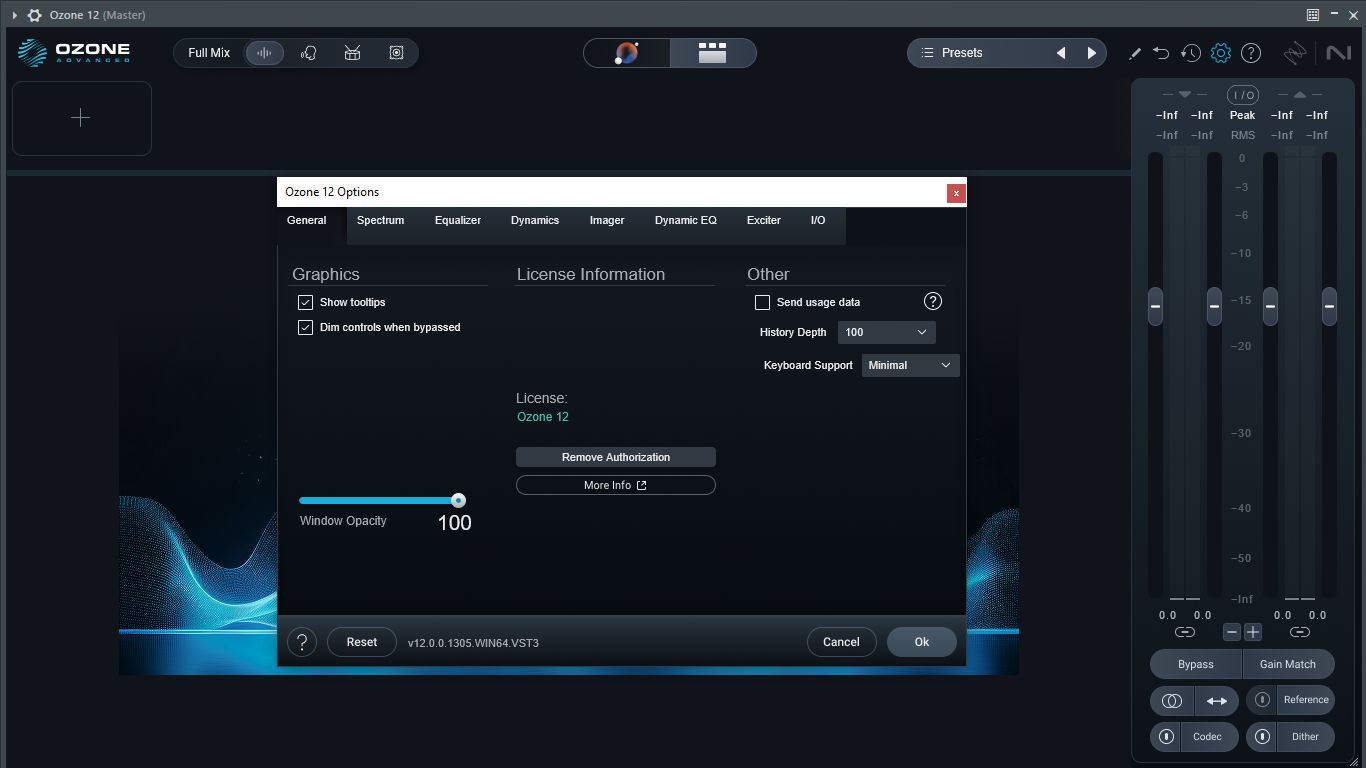
Task: Click the swap channels double-arrow icon
Action: tap(1217, 701)
